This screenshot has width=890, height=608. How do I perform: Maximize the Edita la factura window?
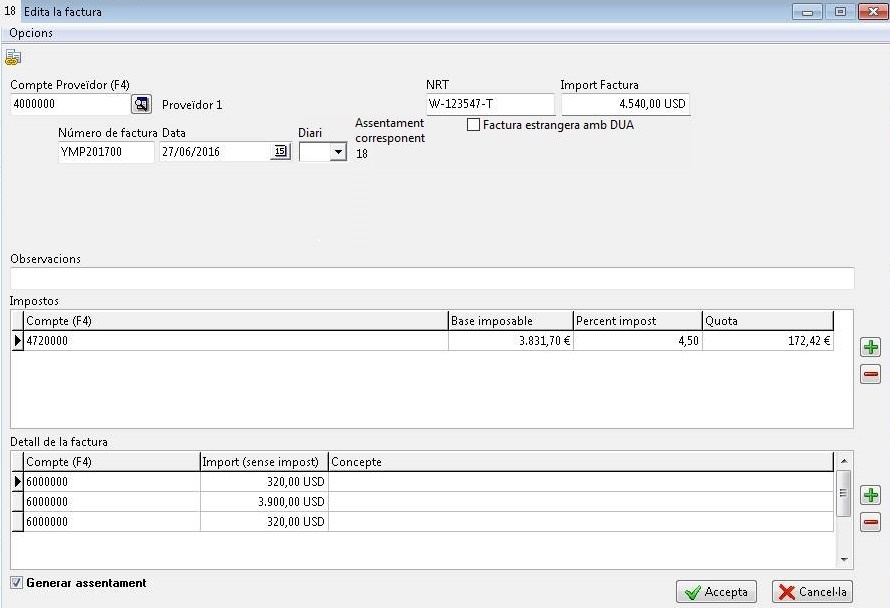pyautogui.click(x=840, y=11)
